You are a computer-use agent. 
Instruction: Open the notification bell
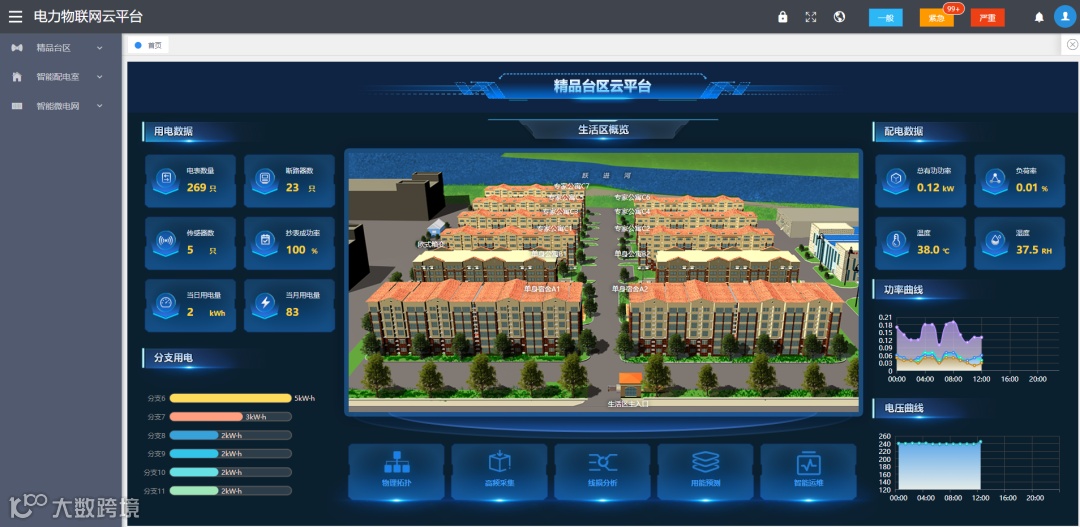coord(1039,17)
